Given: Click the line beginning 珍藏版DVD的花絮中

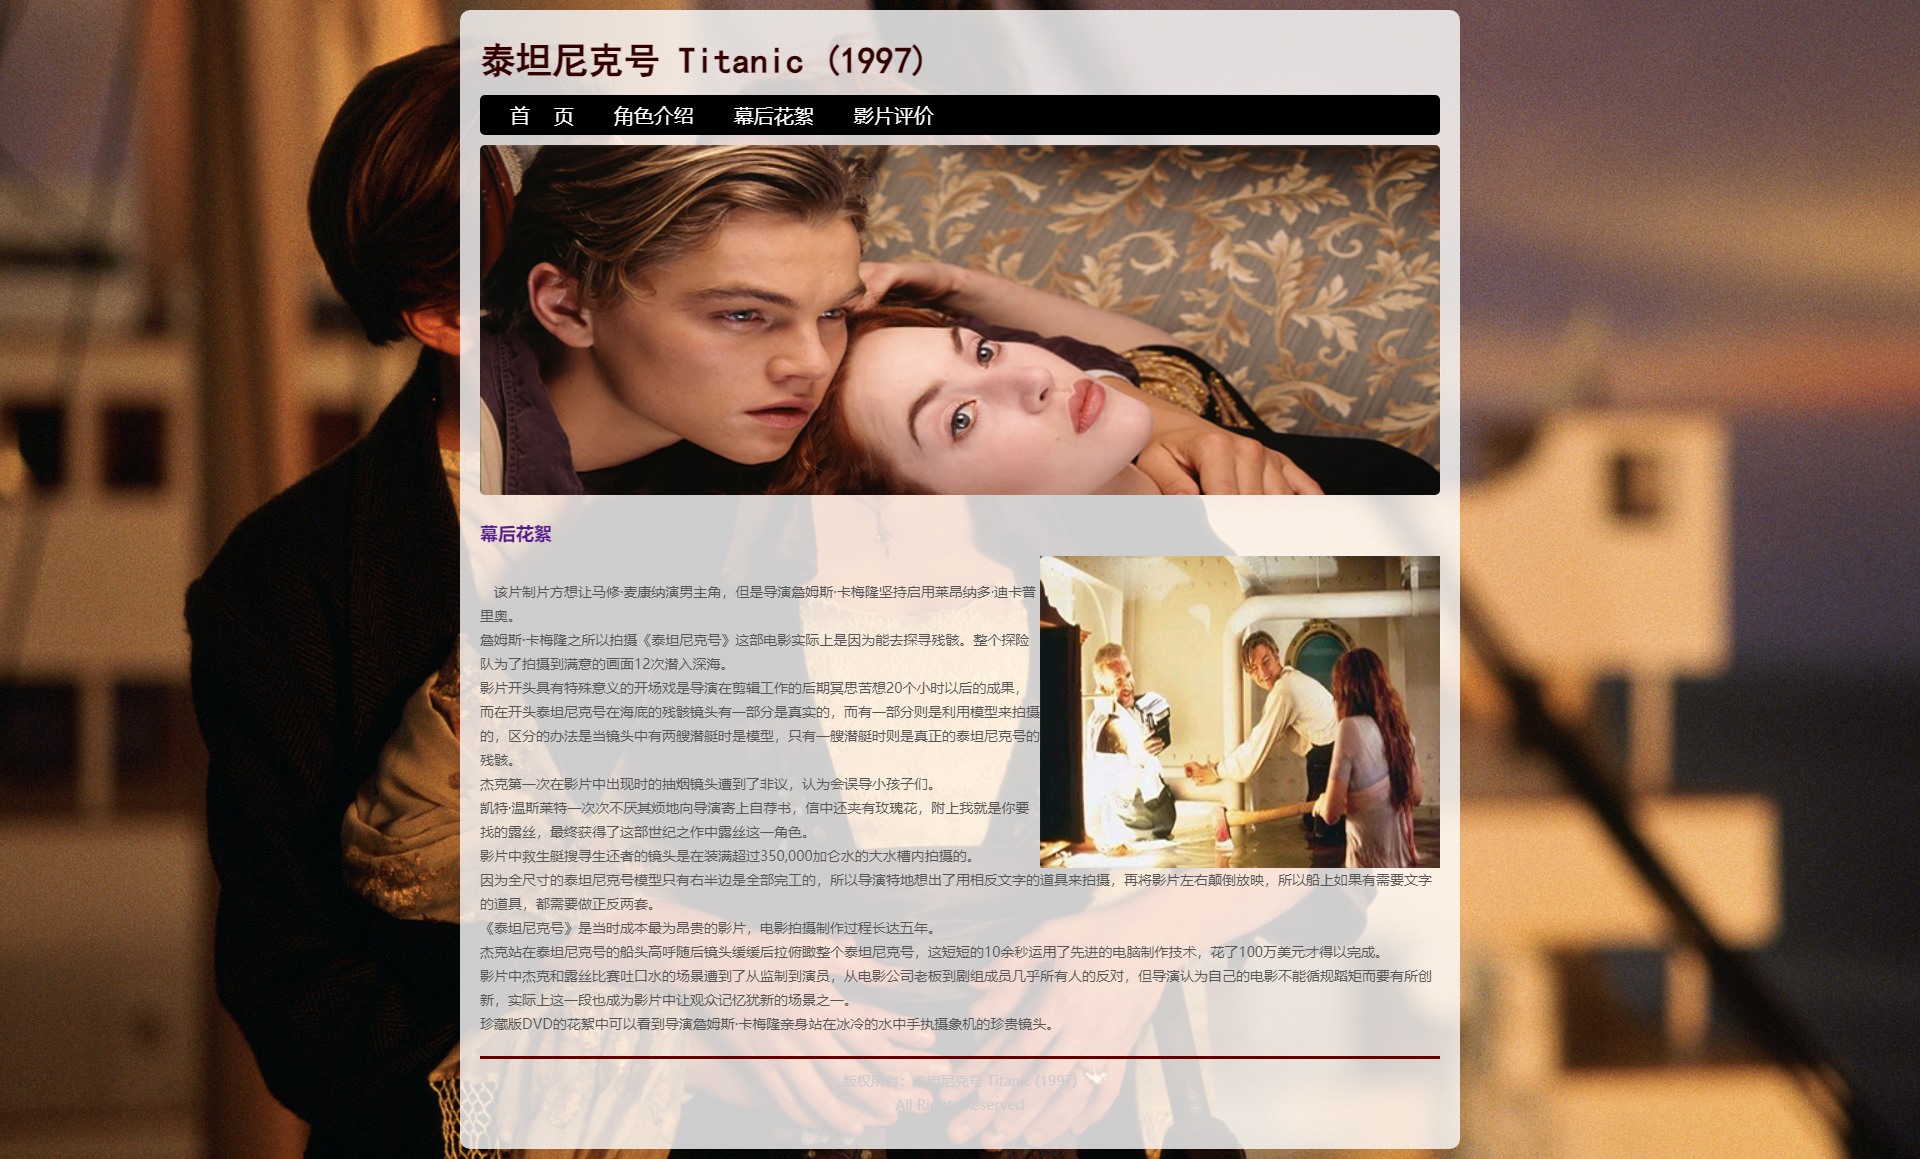Looking at the screenshot, I should tap(767, 1024).
